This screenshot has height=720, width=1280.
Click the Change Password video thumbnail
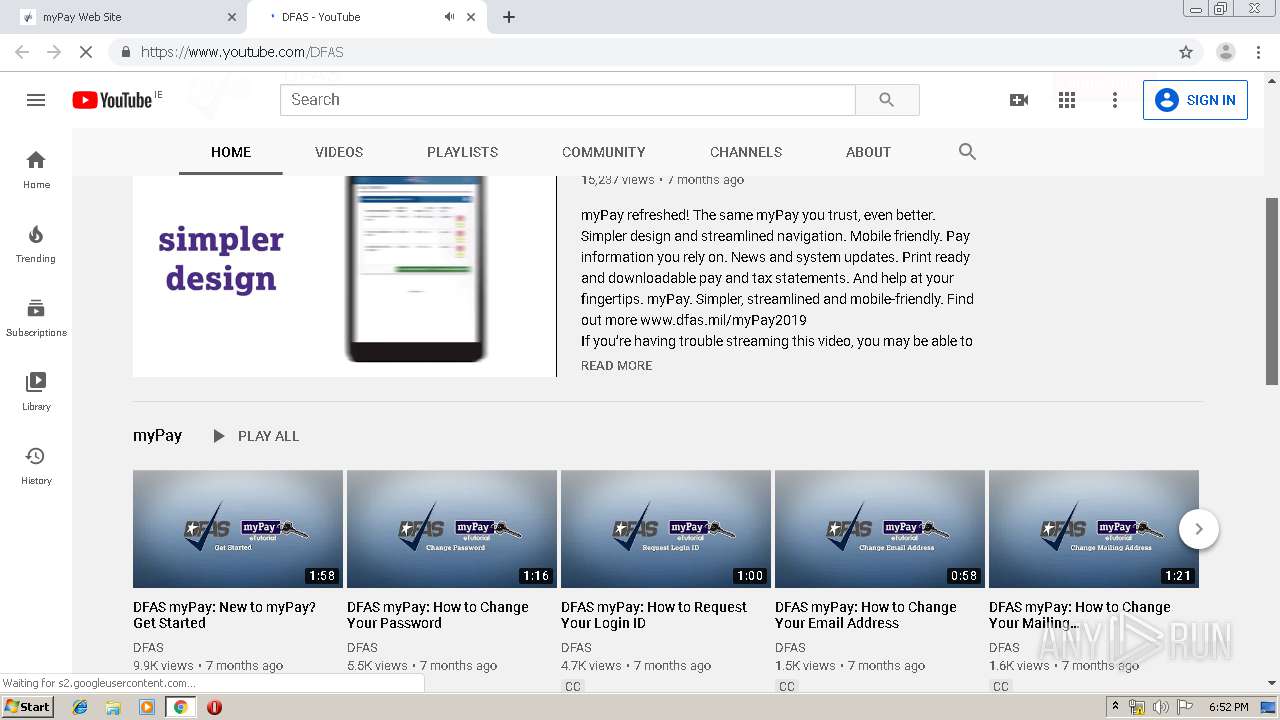click(452, 528)
